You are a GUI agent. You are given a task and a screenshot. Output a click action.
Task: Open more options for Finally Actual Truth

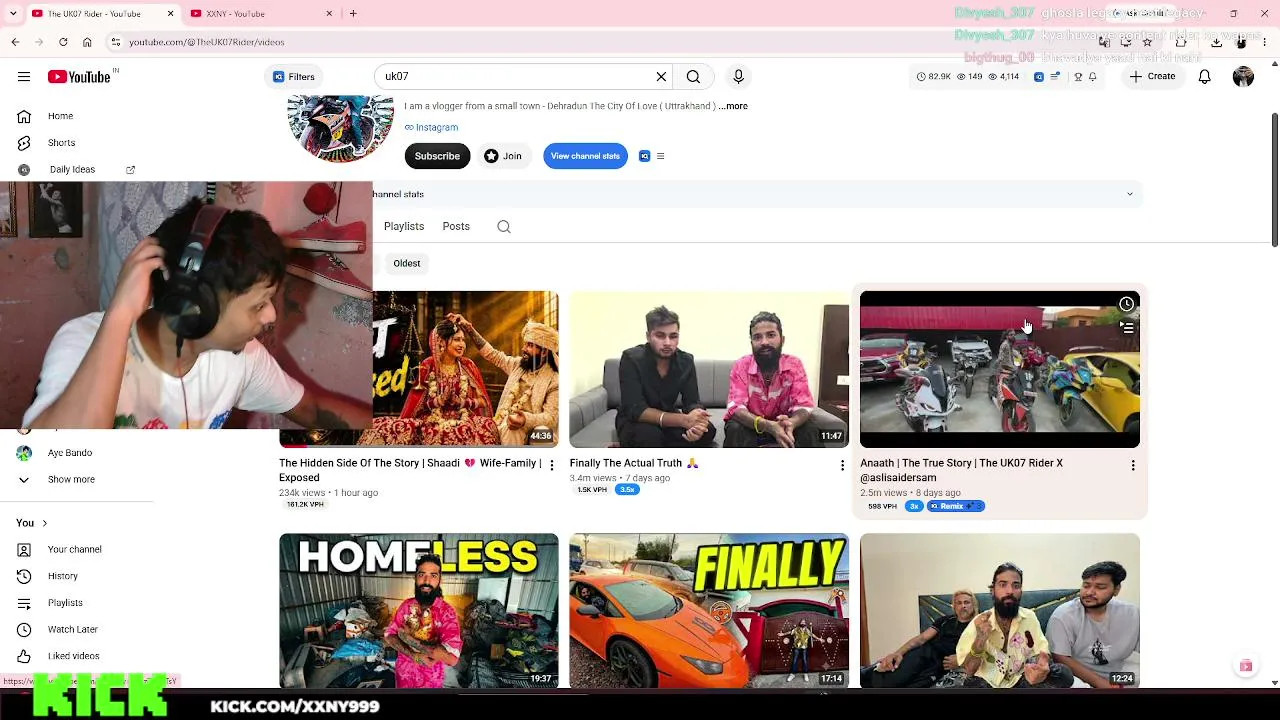point(842,465)
